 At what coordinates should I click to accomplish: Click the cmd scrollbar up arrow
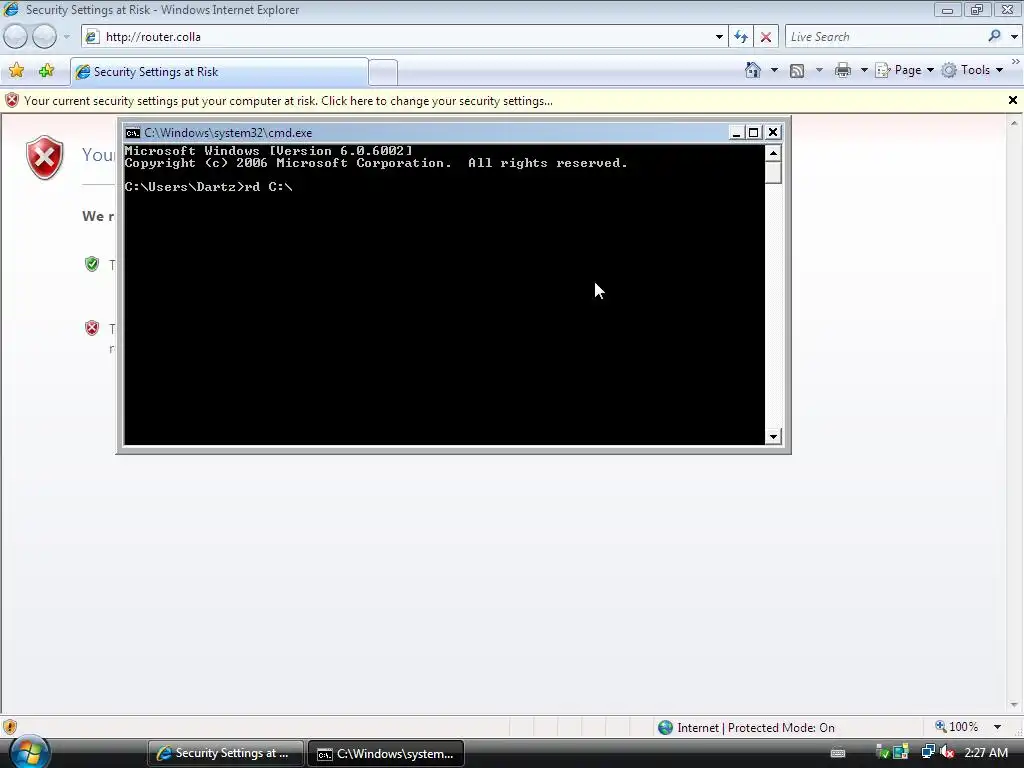[x=773, y=153]
